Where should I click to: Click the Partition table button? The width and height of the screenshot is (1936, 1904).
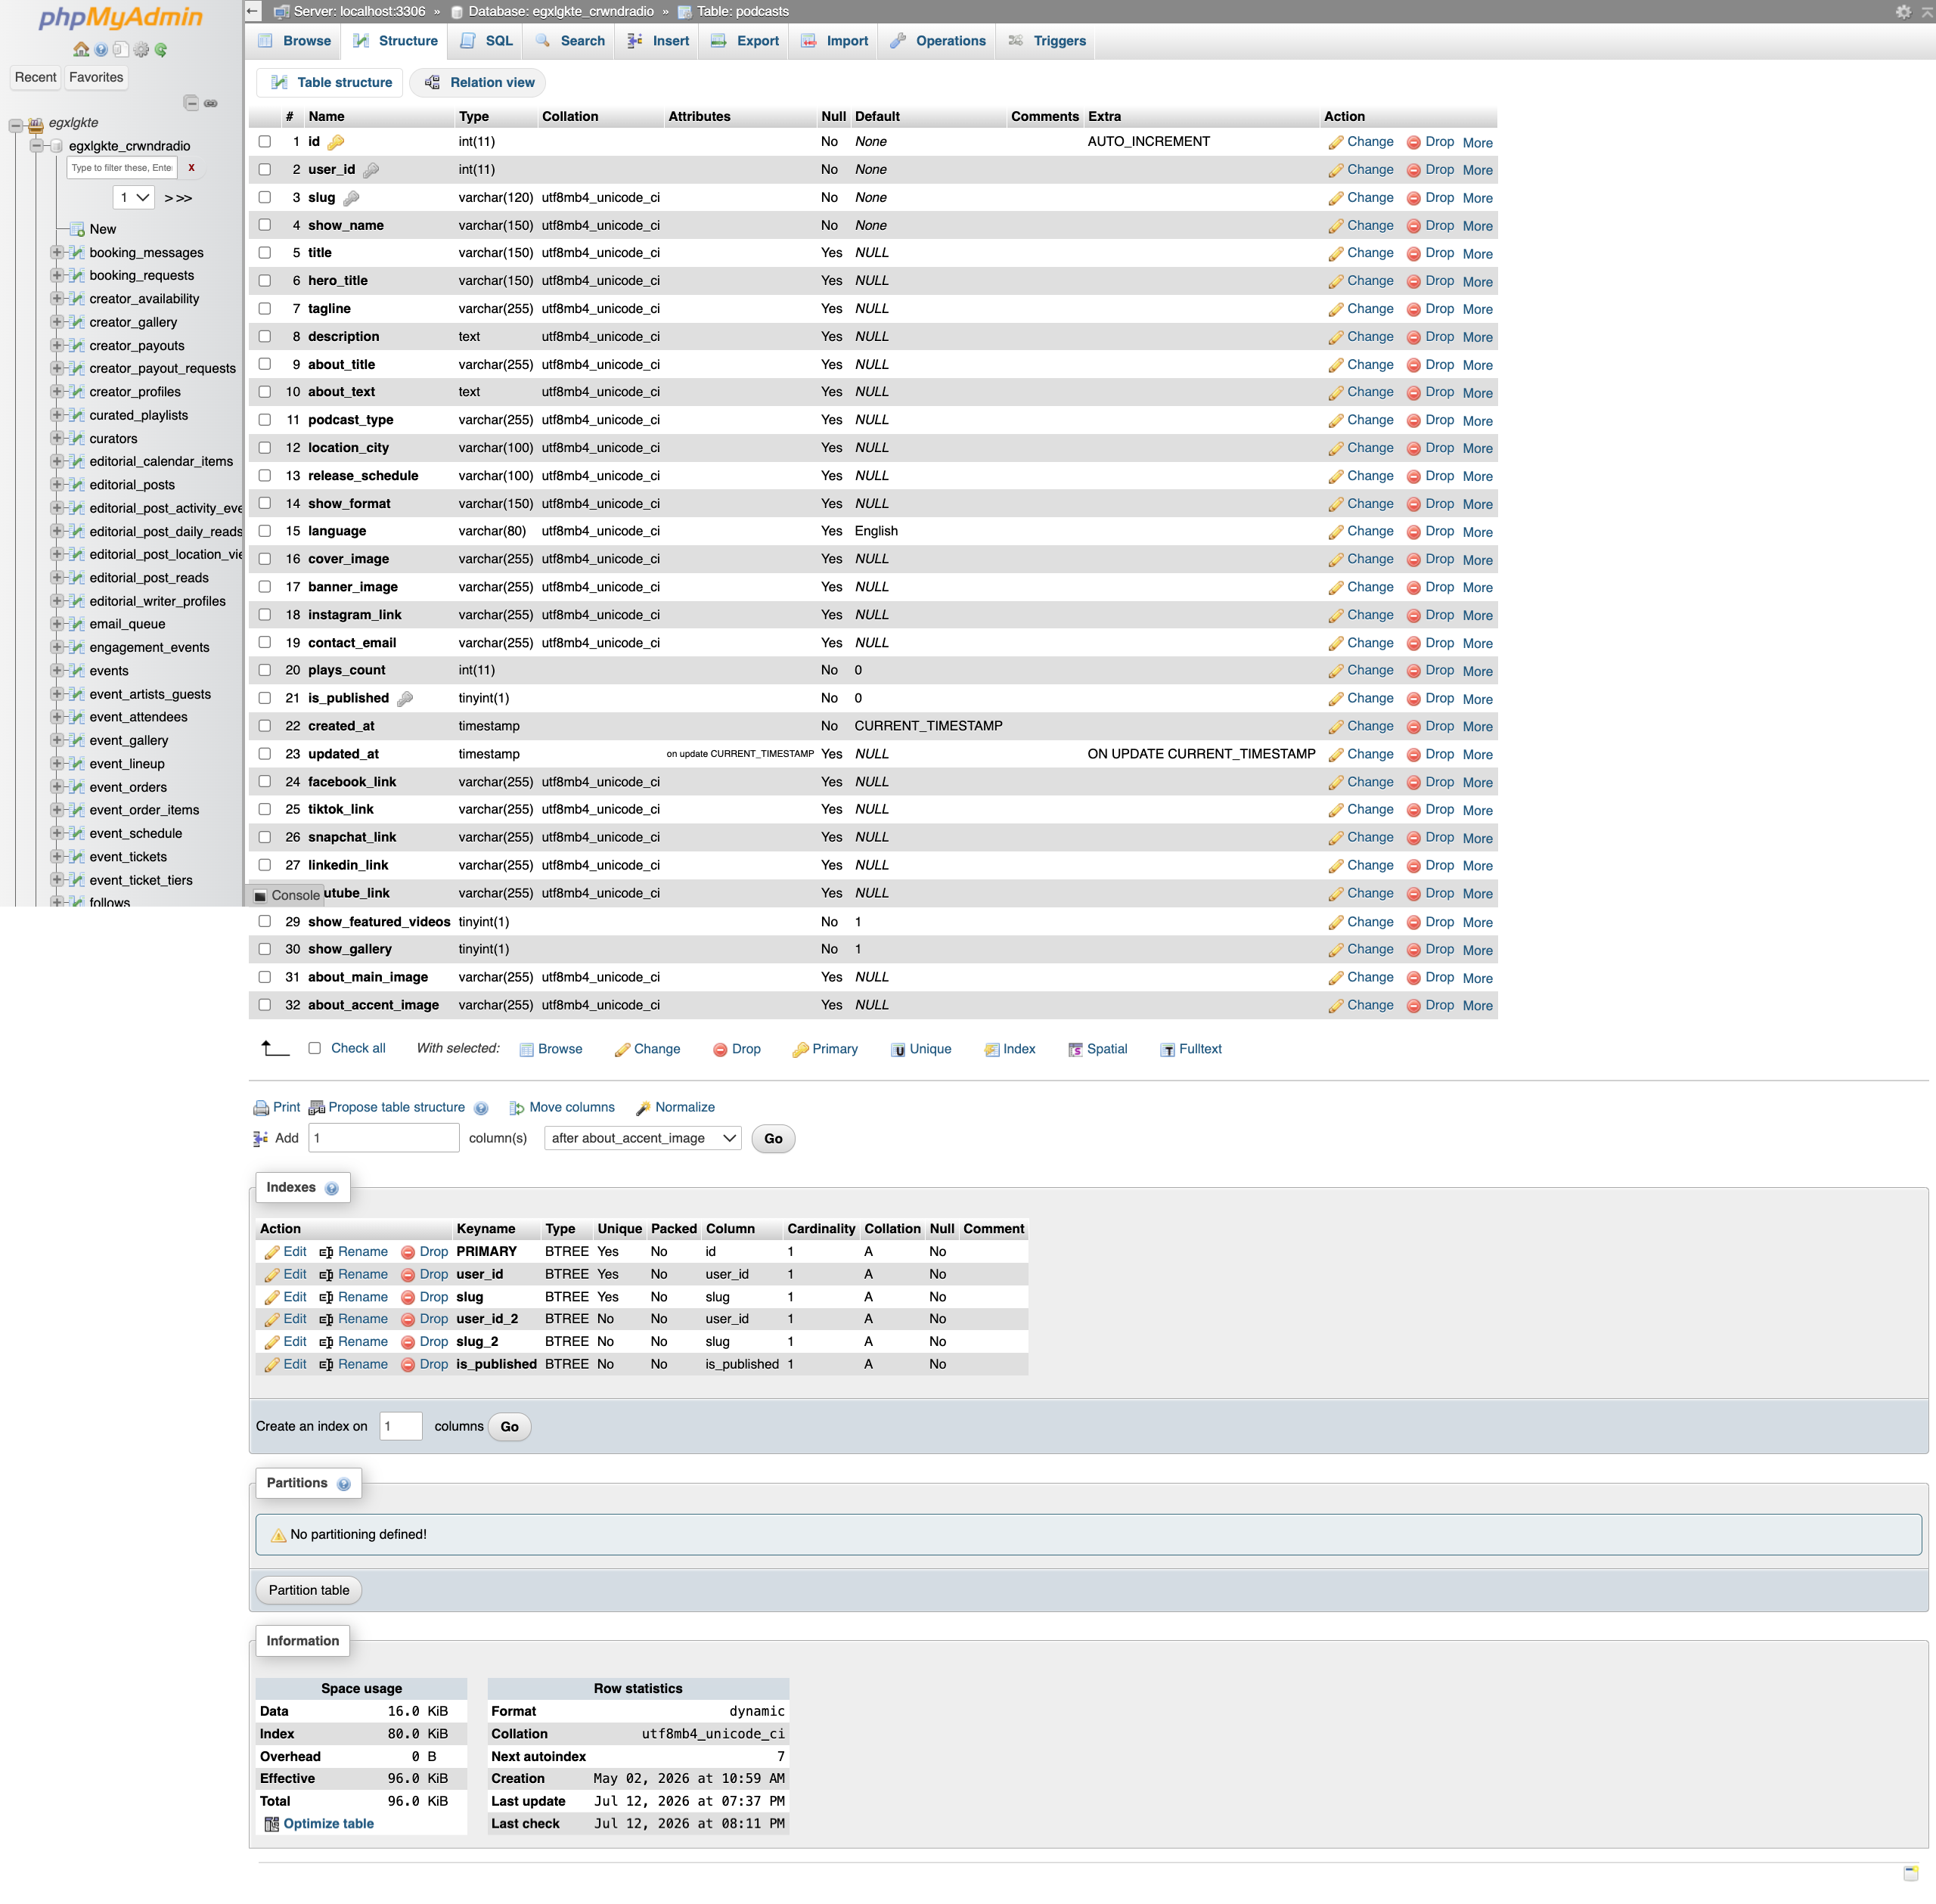[309, 1590]
